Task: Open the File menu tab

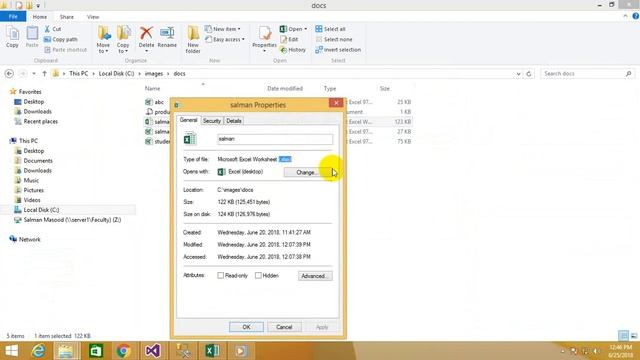Action: (13, 17)
